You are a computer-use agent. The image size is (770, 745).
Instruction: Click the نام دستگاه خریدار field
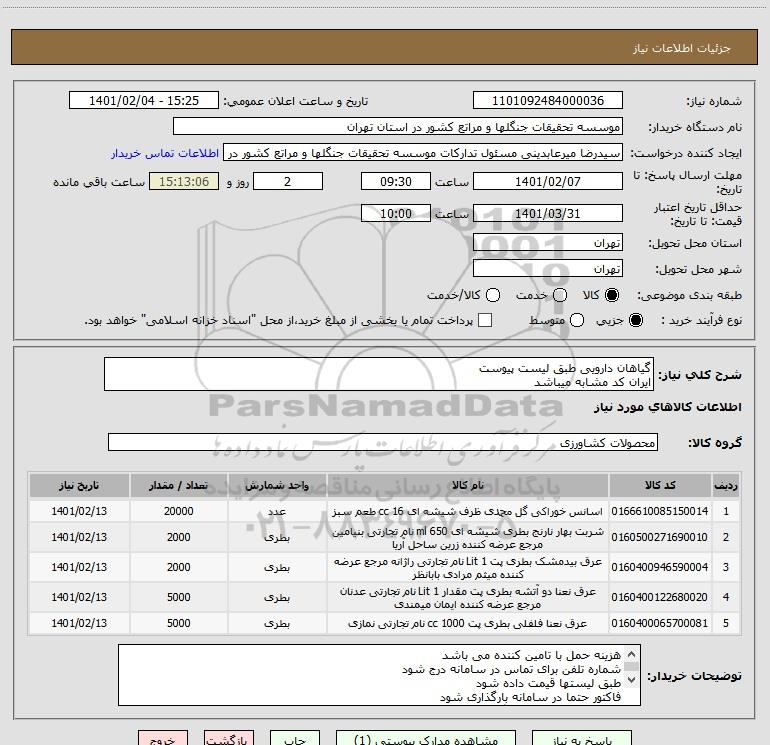(398, 127)
